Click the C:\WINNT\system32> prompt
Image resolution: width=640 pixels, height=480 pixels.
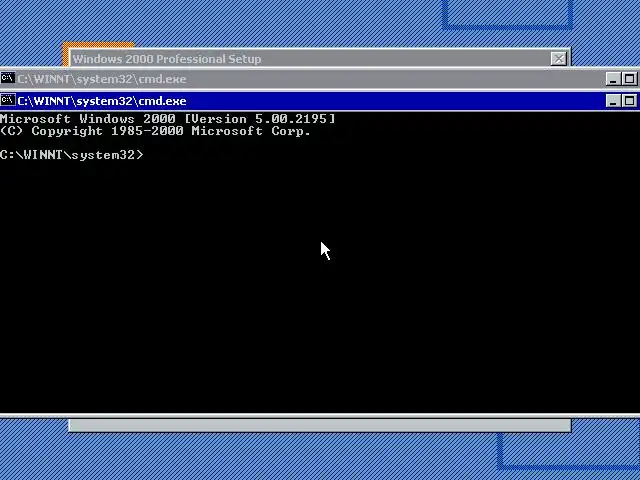pyautogui.click(x=72, y=155)
